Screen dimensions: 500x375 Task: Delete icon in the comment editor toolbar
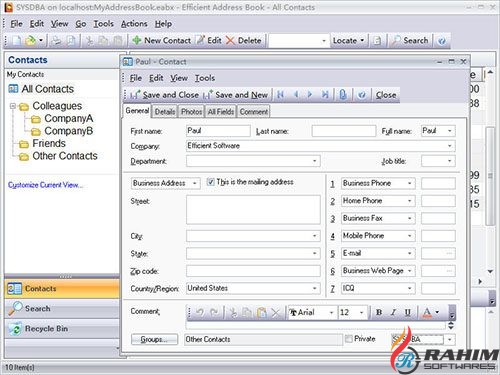pos(276,312)
